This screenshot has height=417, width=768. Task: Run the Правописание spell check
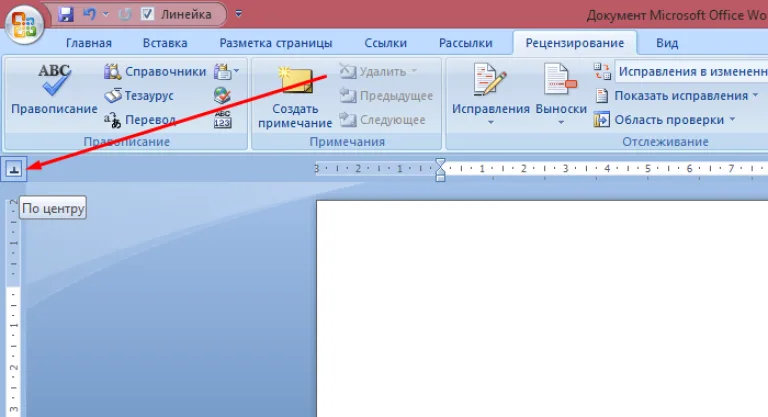click(54, 90)
